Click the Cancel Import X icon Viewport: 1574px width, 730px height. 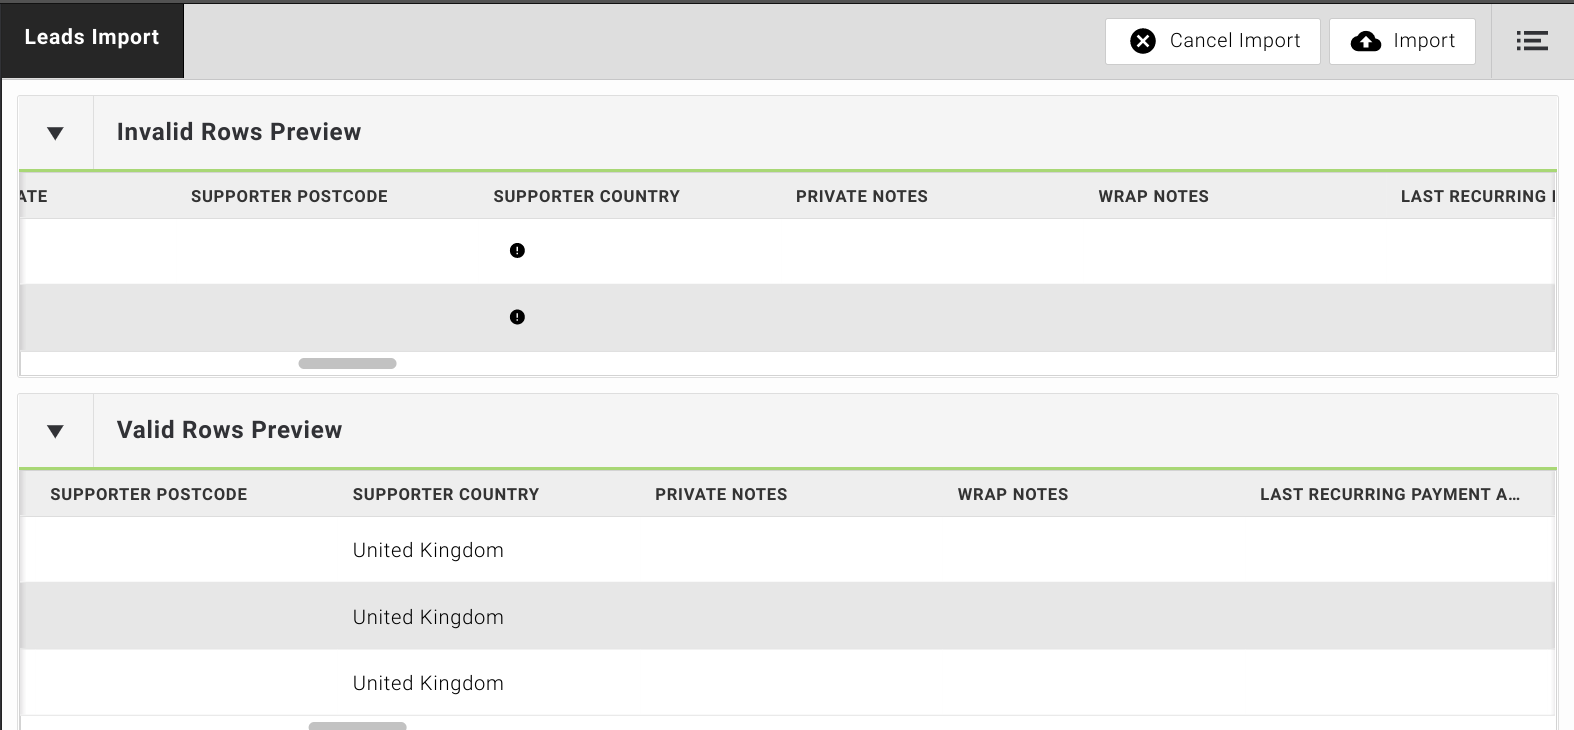(x=1143, y=41)
